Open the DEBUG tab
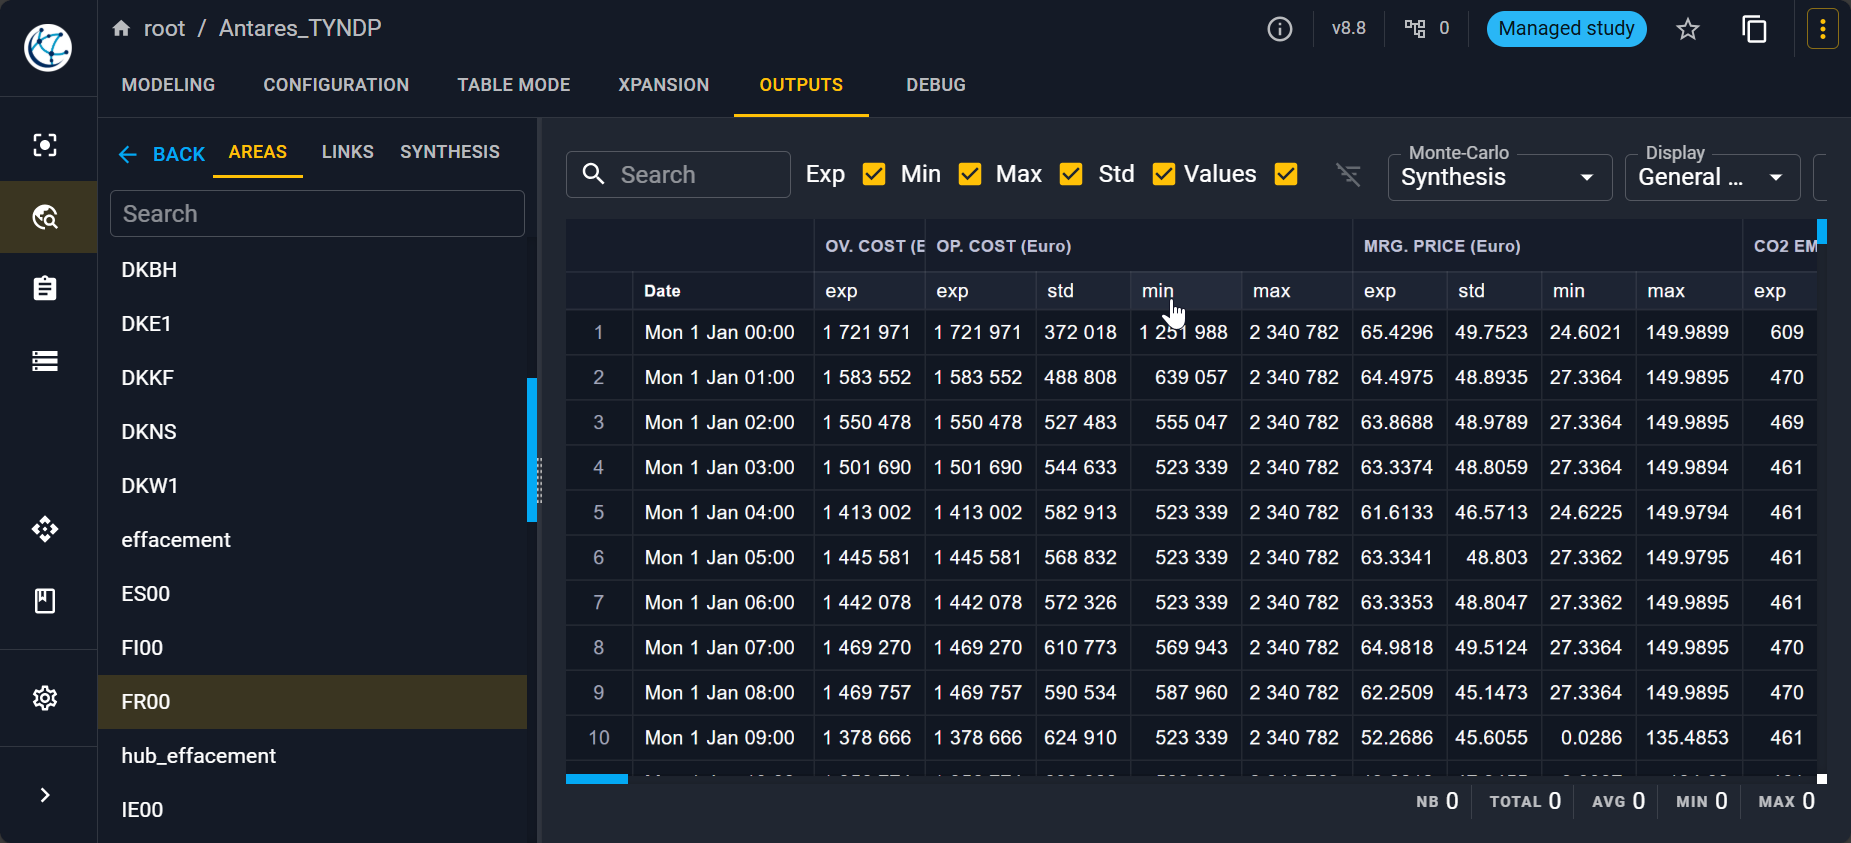The height and width of the screenshot is (843, 1851). 936,85
